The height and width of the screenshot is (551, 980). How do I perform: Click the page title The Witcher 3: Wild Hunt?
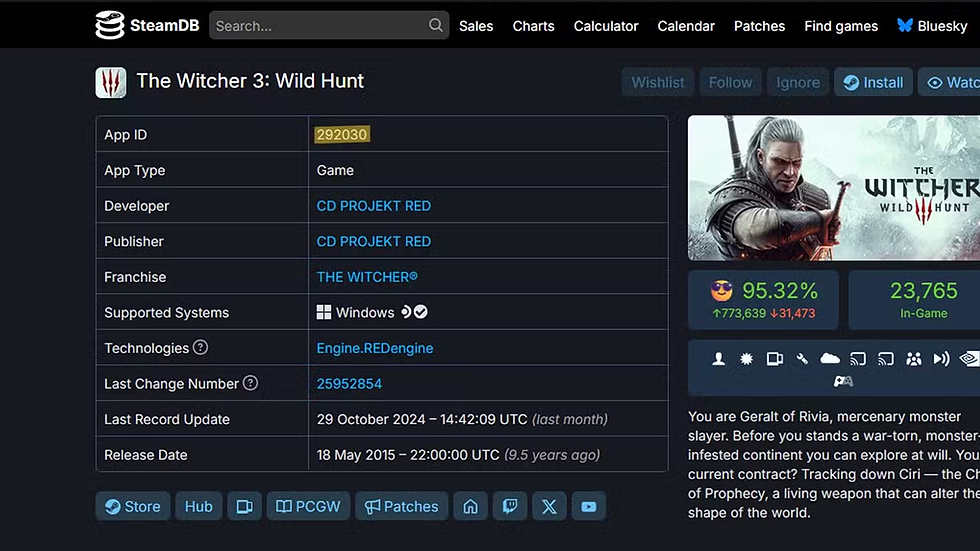point(250,81)
